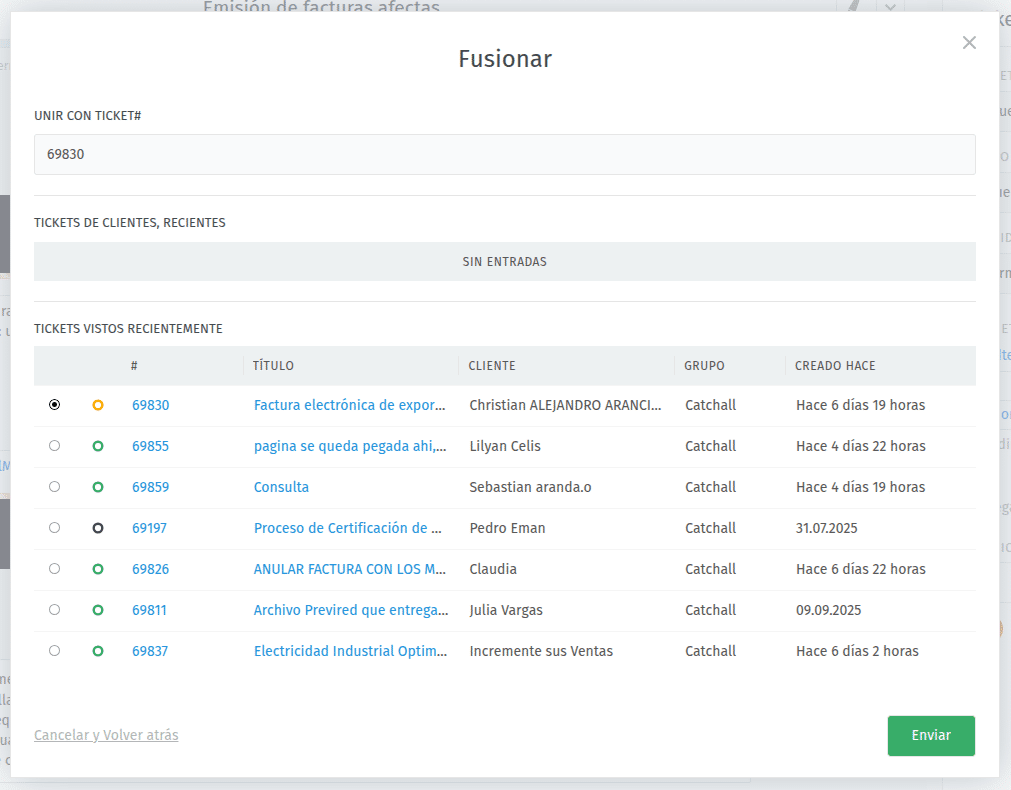The height and width of the screenshot is (790, 1011).
Task: Click Cancelar y Volver atrás link
Action: [106, 735]
